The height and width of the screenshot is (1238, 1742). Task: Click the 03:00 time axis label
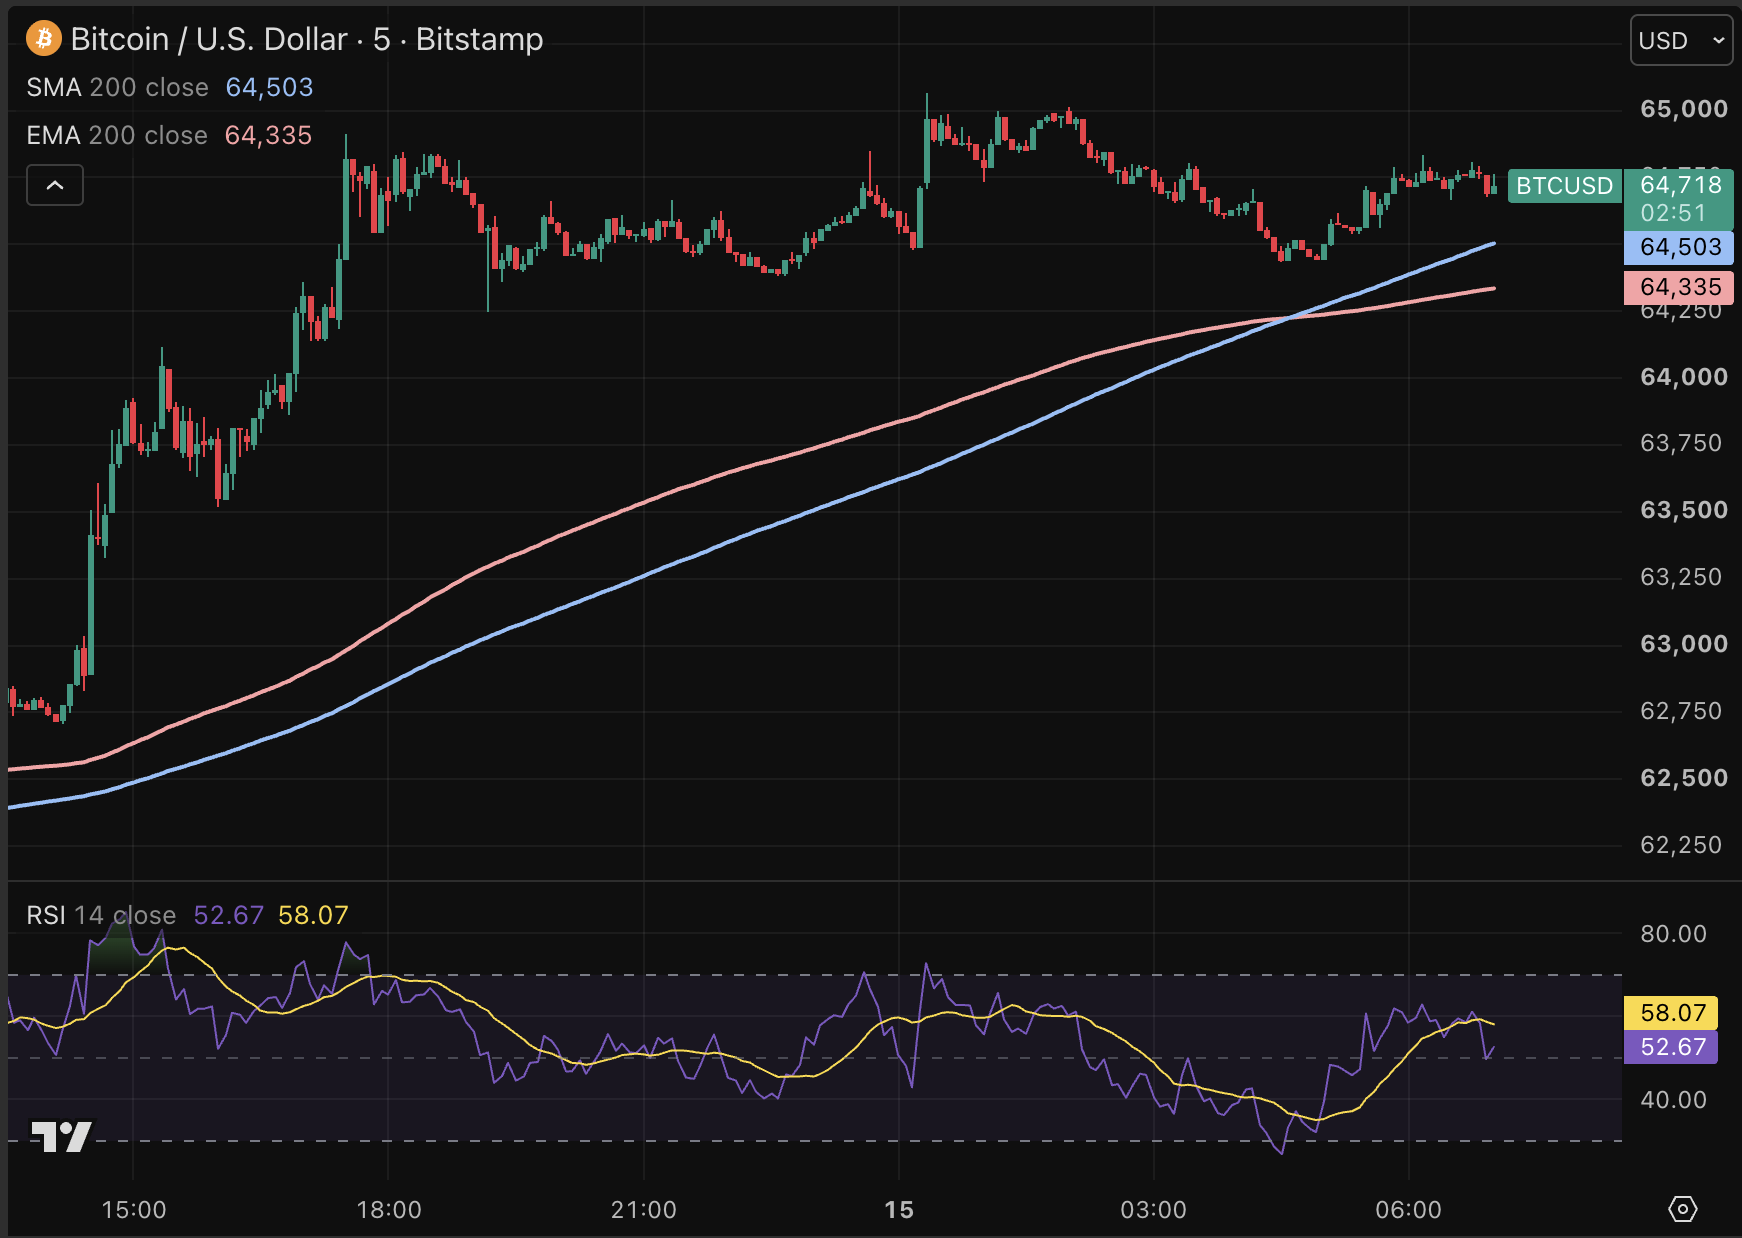[x=1153, y=1210]
